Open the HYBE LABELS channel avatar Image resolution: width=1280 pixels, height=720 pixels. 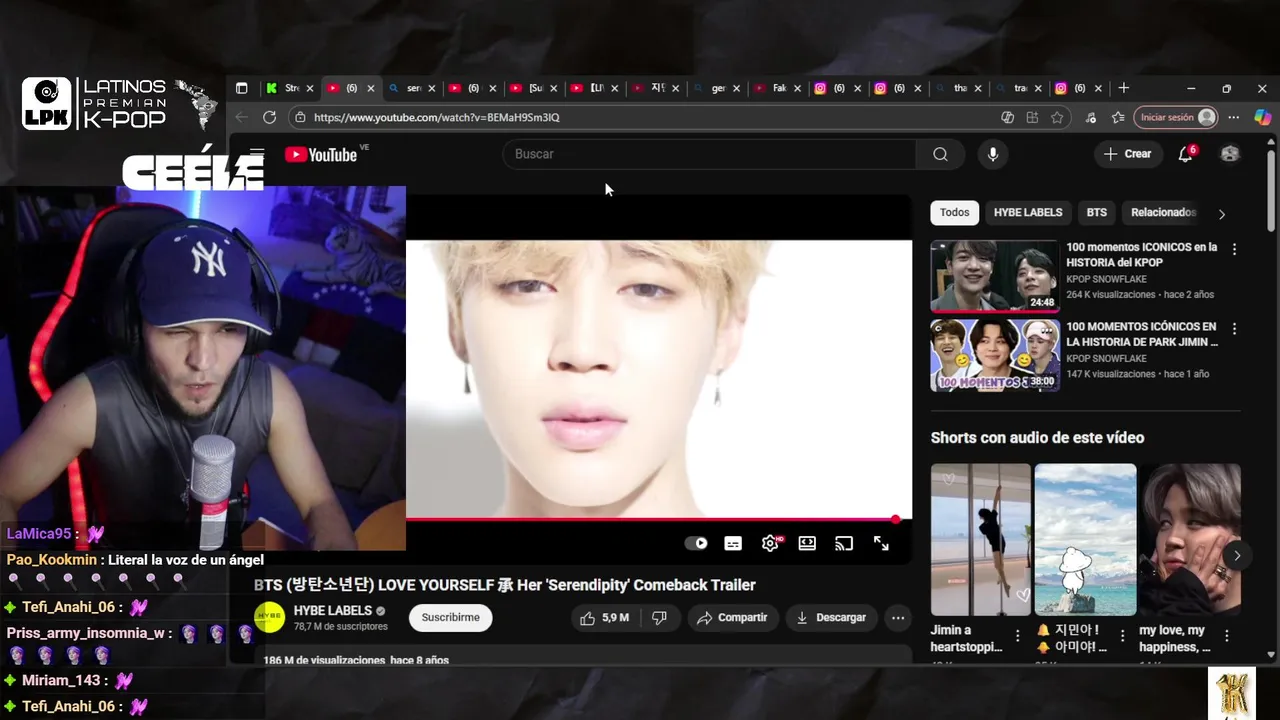[269, 618]
